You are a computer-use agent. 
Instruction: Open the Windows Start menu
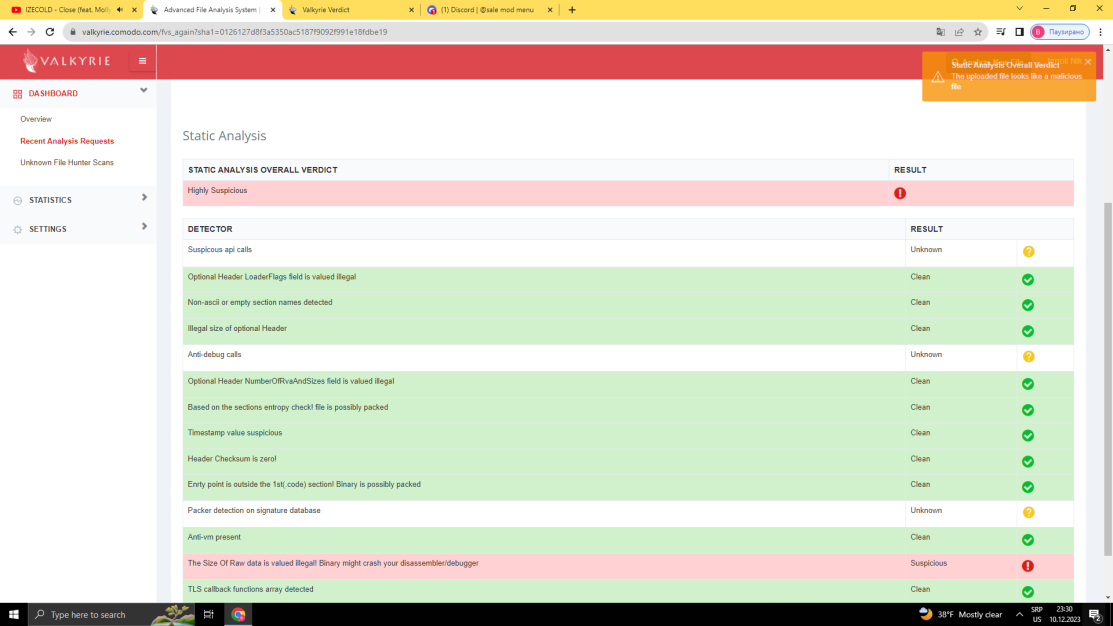[13, 615]
